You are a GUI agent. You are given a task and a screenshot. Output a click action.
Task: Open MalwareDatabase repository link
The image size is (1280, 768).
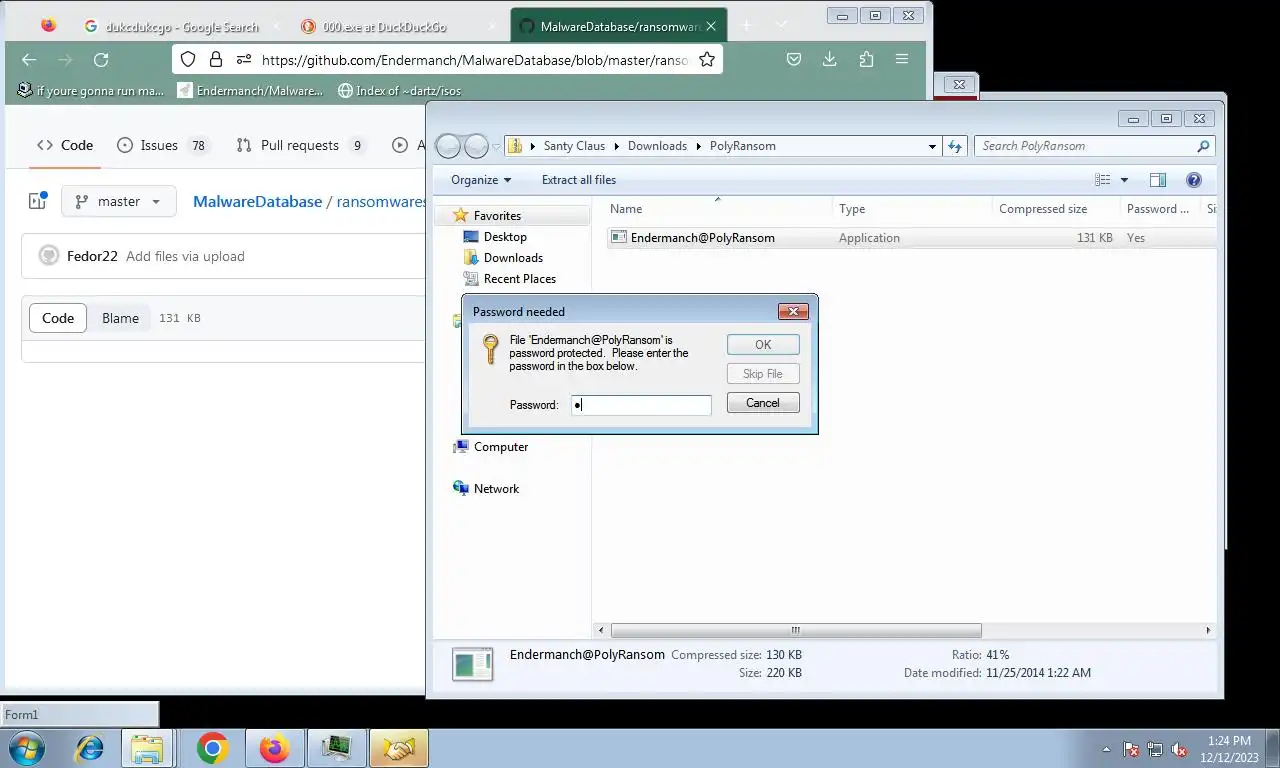pyautogui.click(x=257, y=201)
